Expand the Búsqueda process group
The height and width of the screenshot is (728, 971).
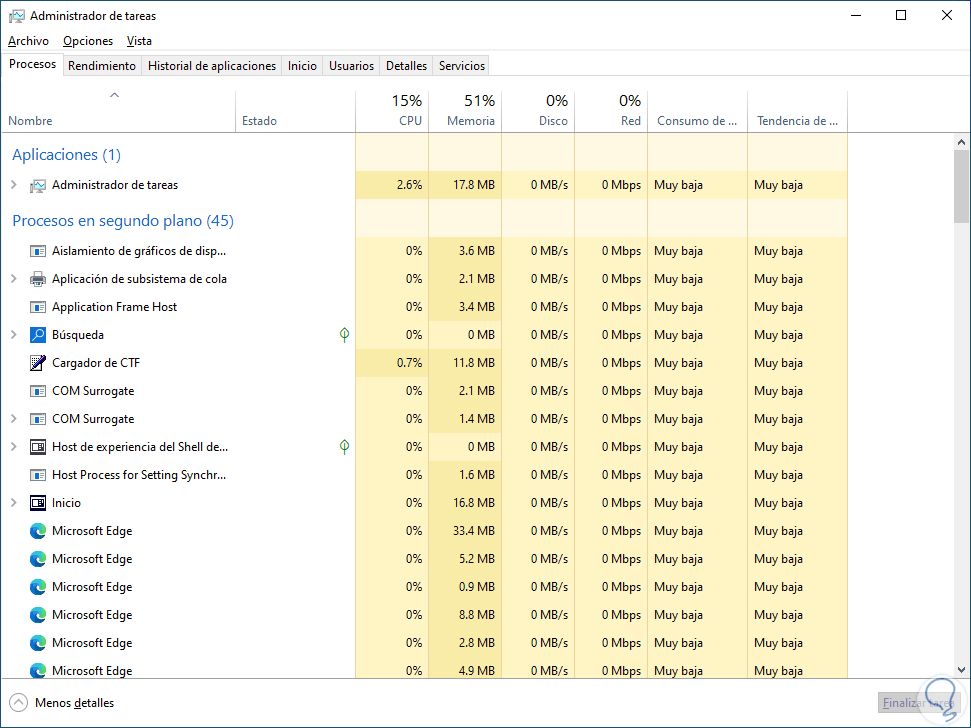coord(13,335)
